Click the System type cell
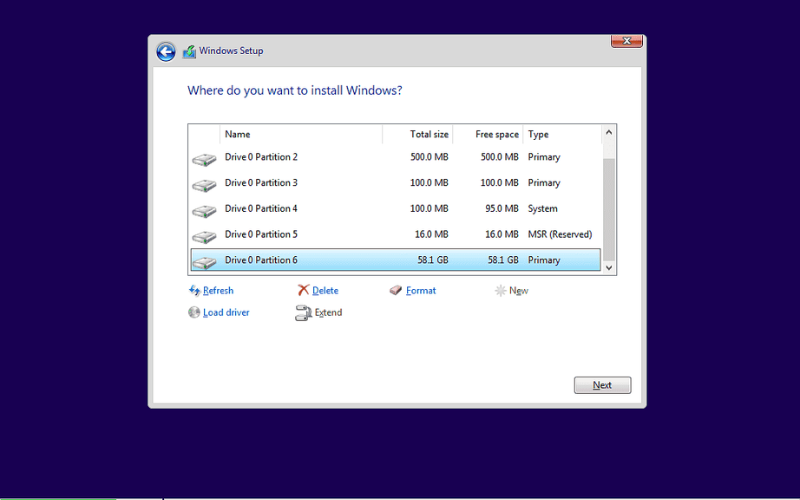 [542, 209]
